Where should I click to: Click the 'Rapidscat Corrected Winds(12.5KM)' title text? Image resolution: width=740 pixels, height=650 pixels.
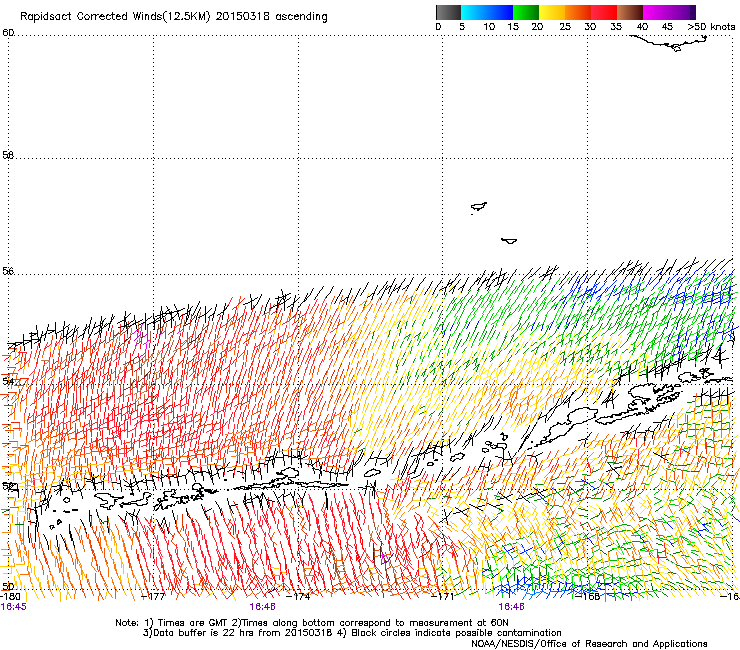pyautogui.click(x=115, y=17)
